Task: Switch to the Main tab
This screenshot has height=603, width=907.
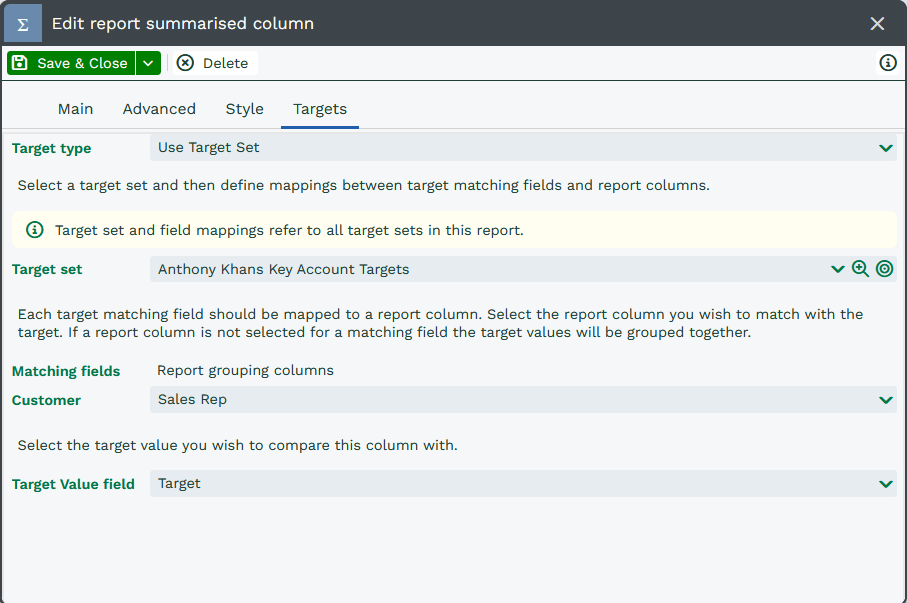Action: tap(75, 109)
